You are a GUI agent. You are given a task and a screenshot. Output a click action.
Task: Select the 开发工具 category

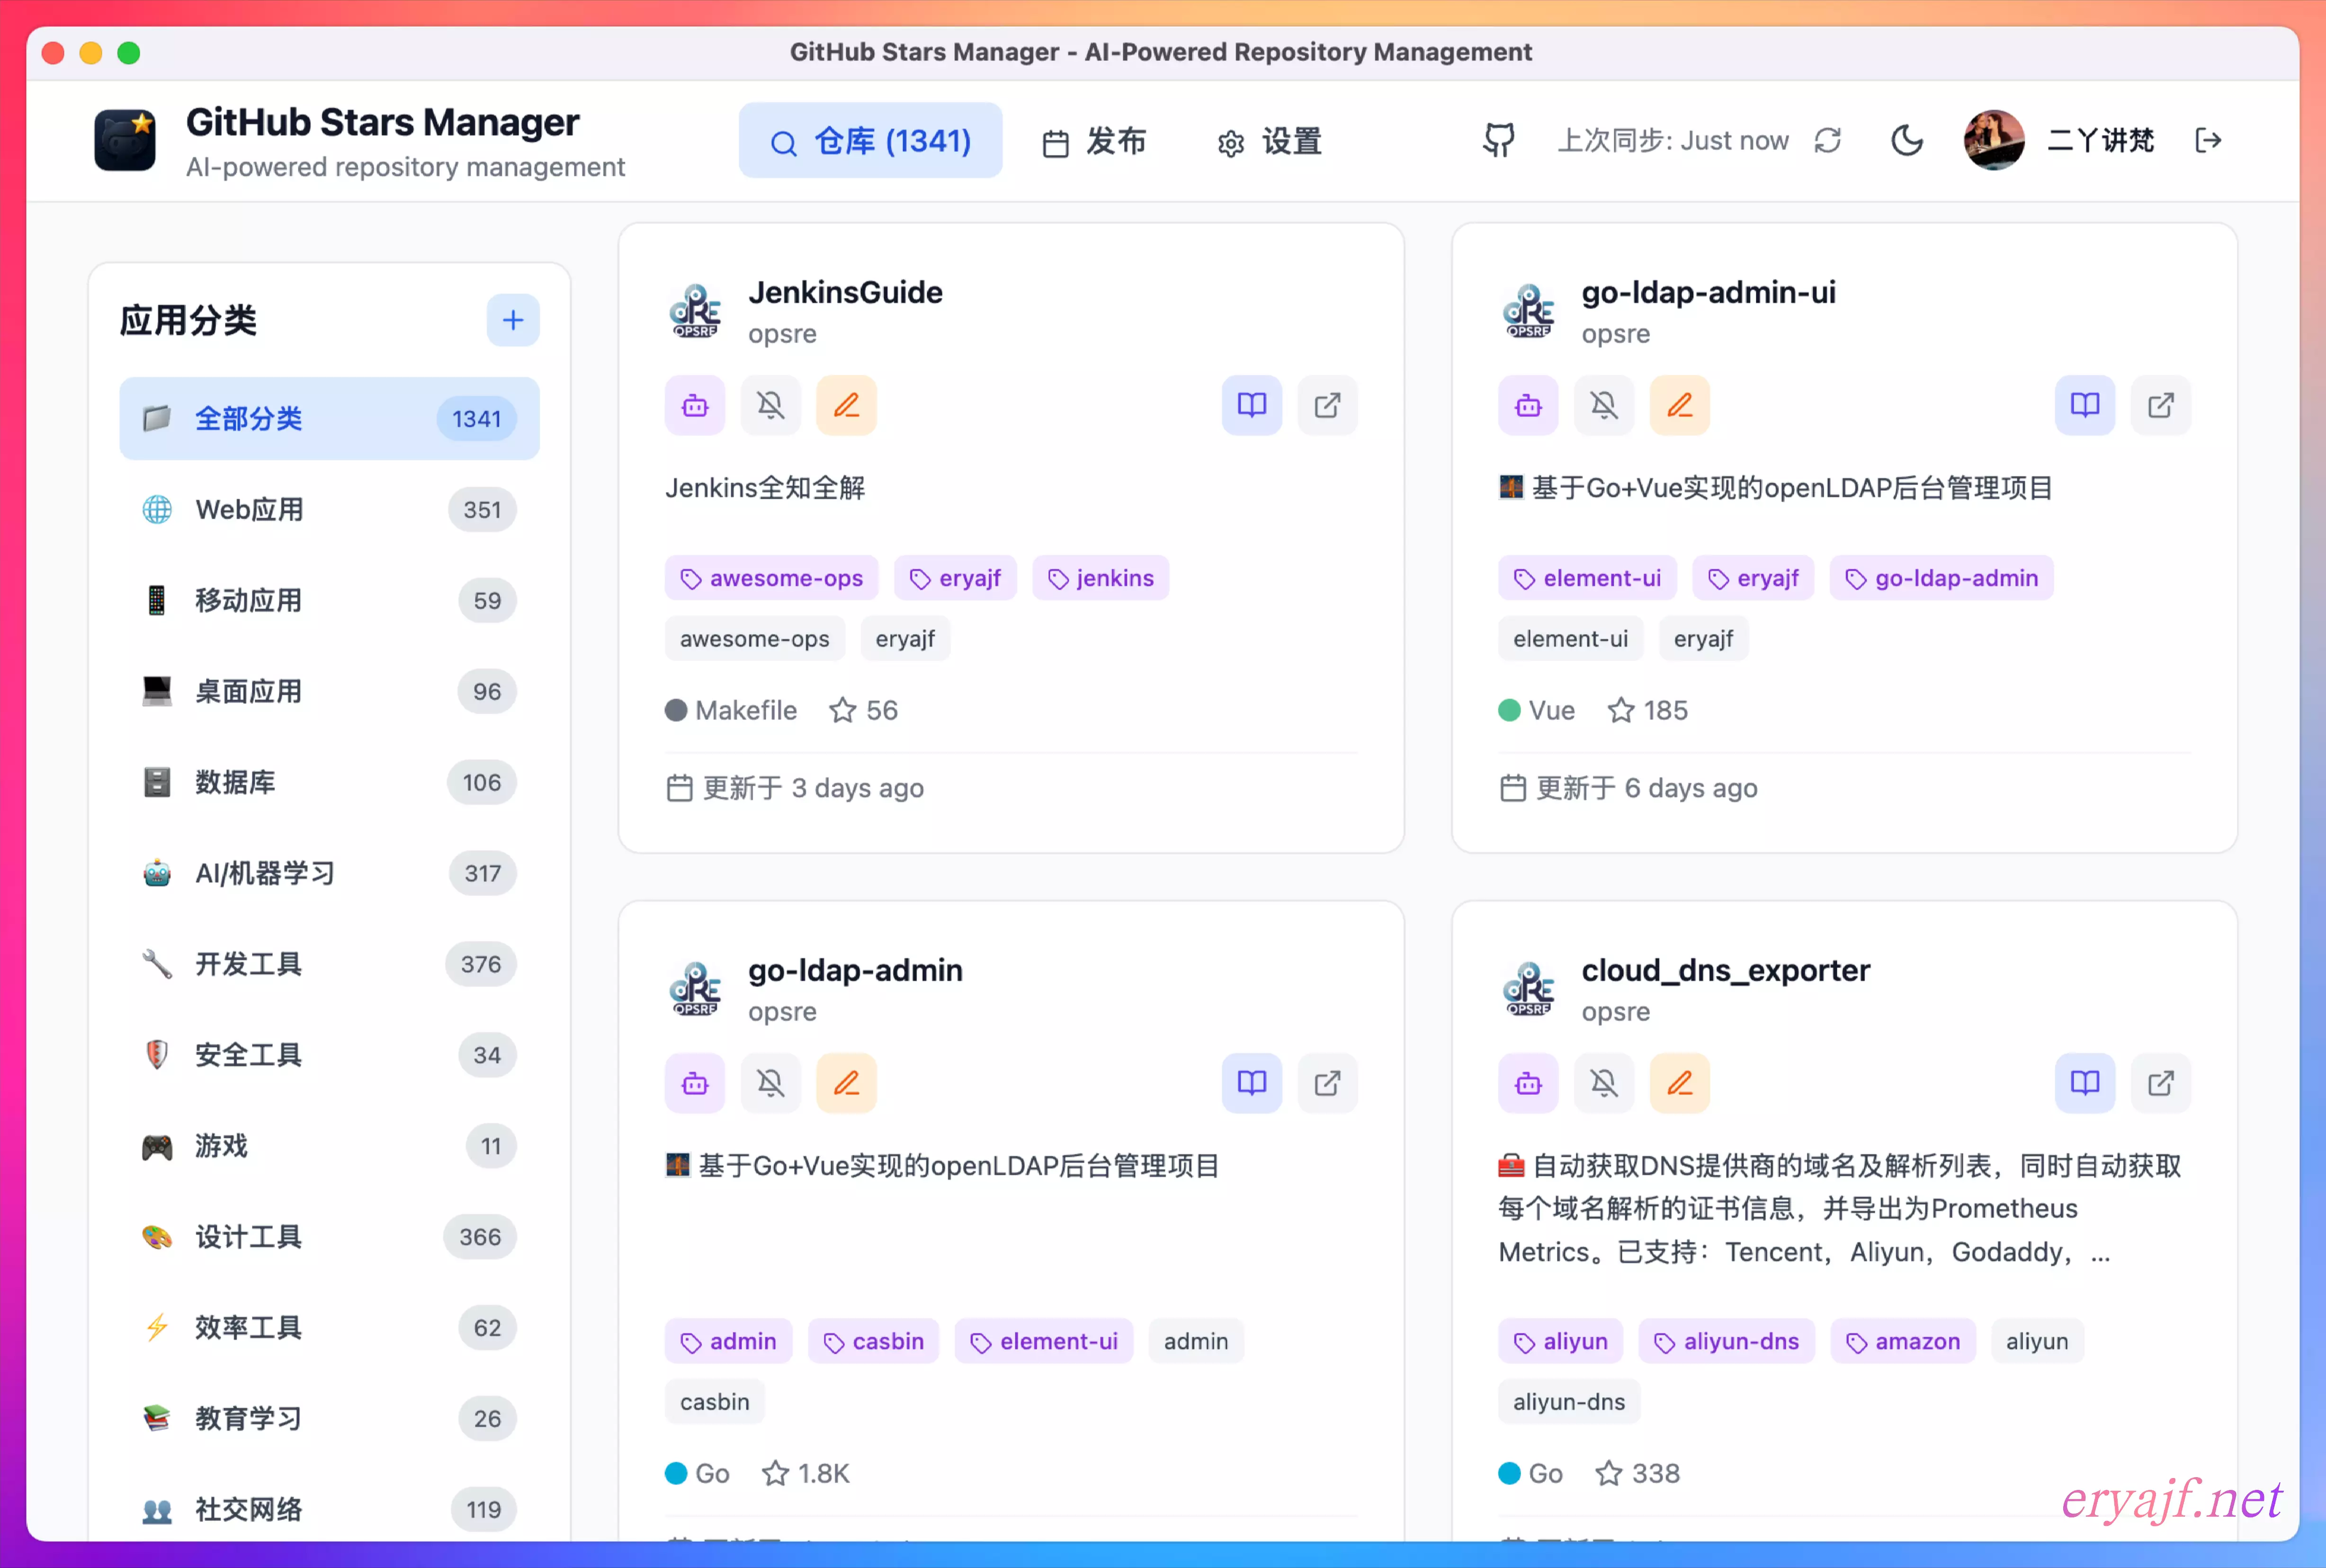coord(329,965)
